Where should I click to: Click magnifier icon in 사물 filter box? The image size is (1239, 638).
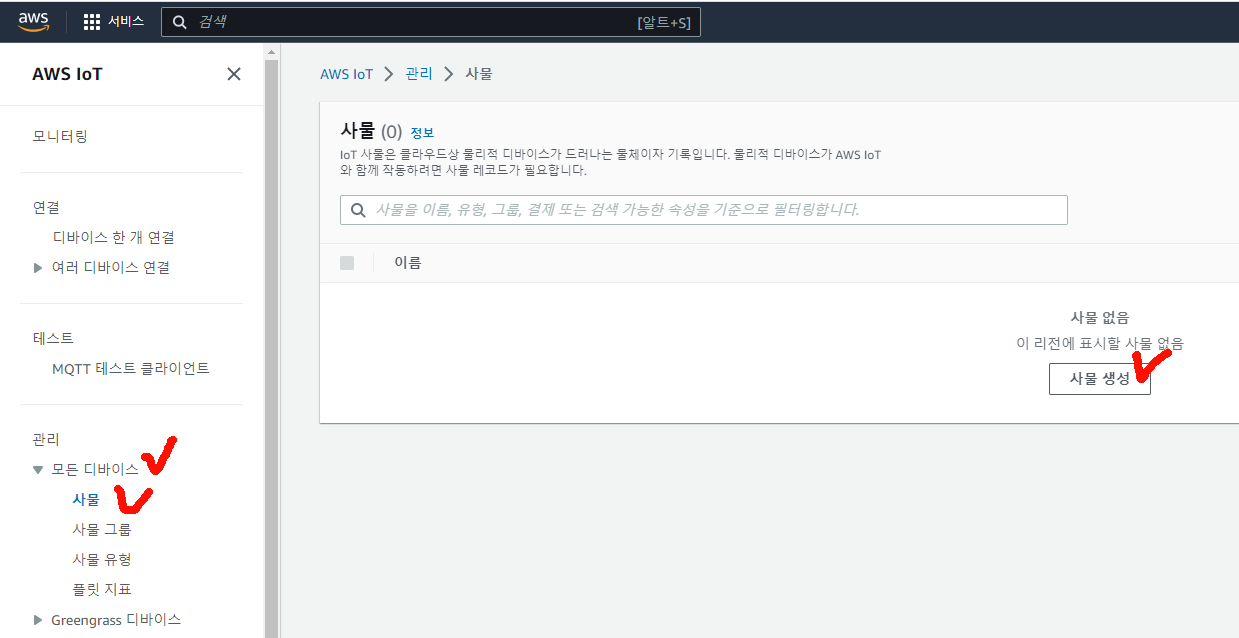(358, 210)
